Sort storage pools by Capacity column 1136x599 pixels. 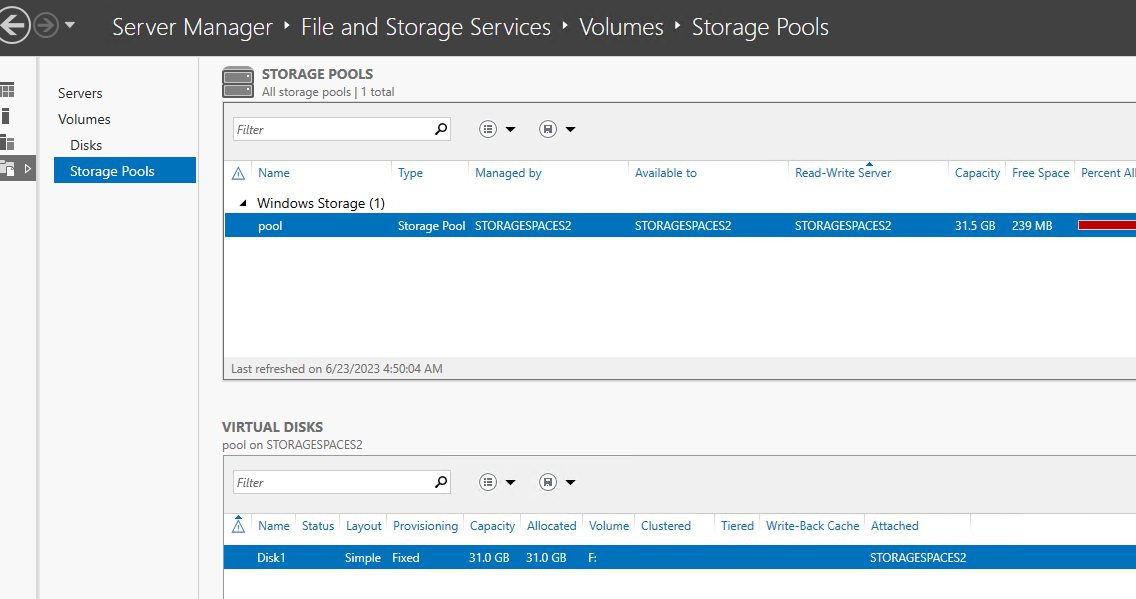click(x=977, y=173)
